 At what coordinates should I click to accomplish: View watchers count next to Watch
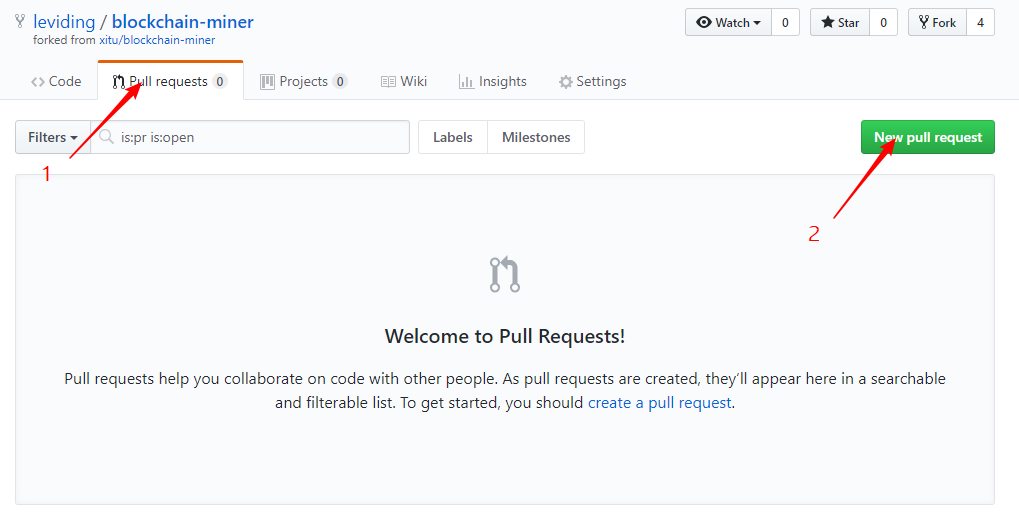pyautogui.click(x=785, y=23)
